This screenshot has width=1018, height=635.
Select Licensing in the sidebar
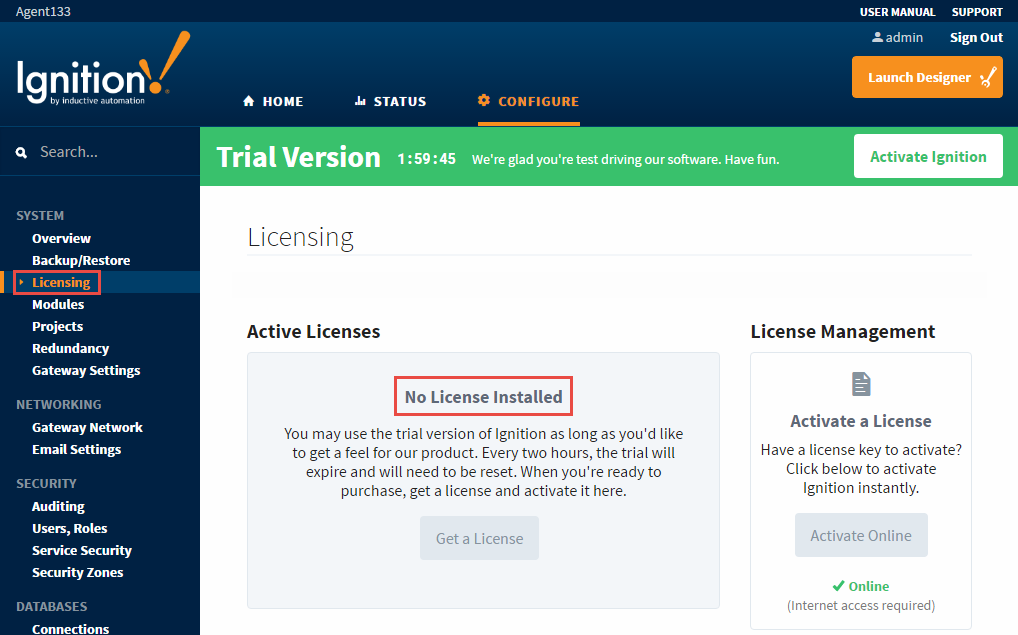click(61, 283)
